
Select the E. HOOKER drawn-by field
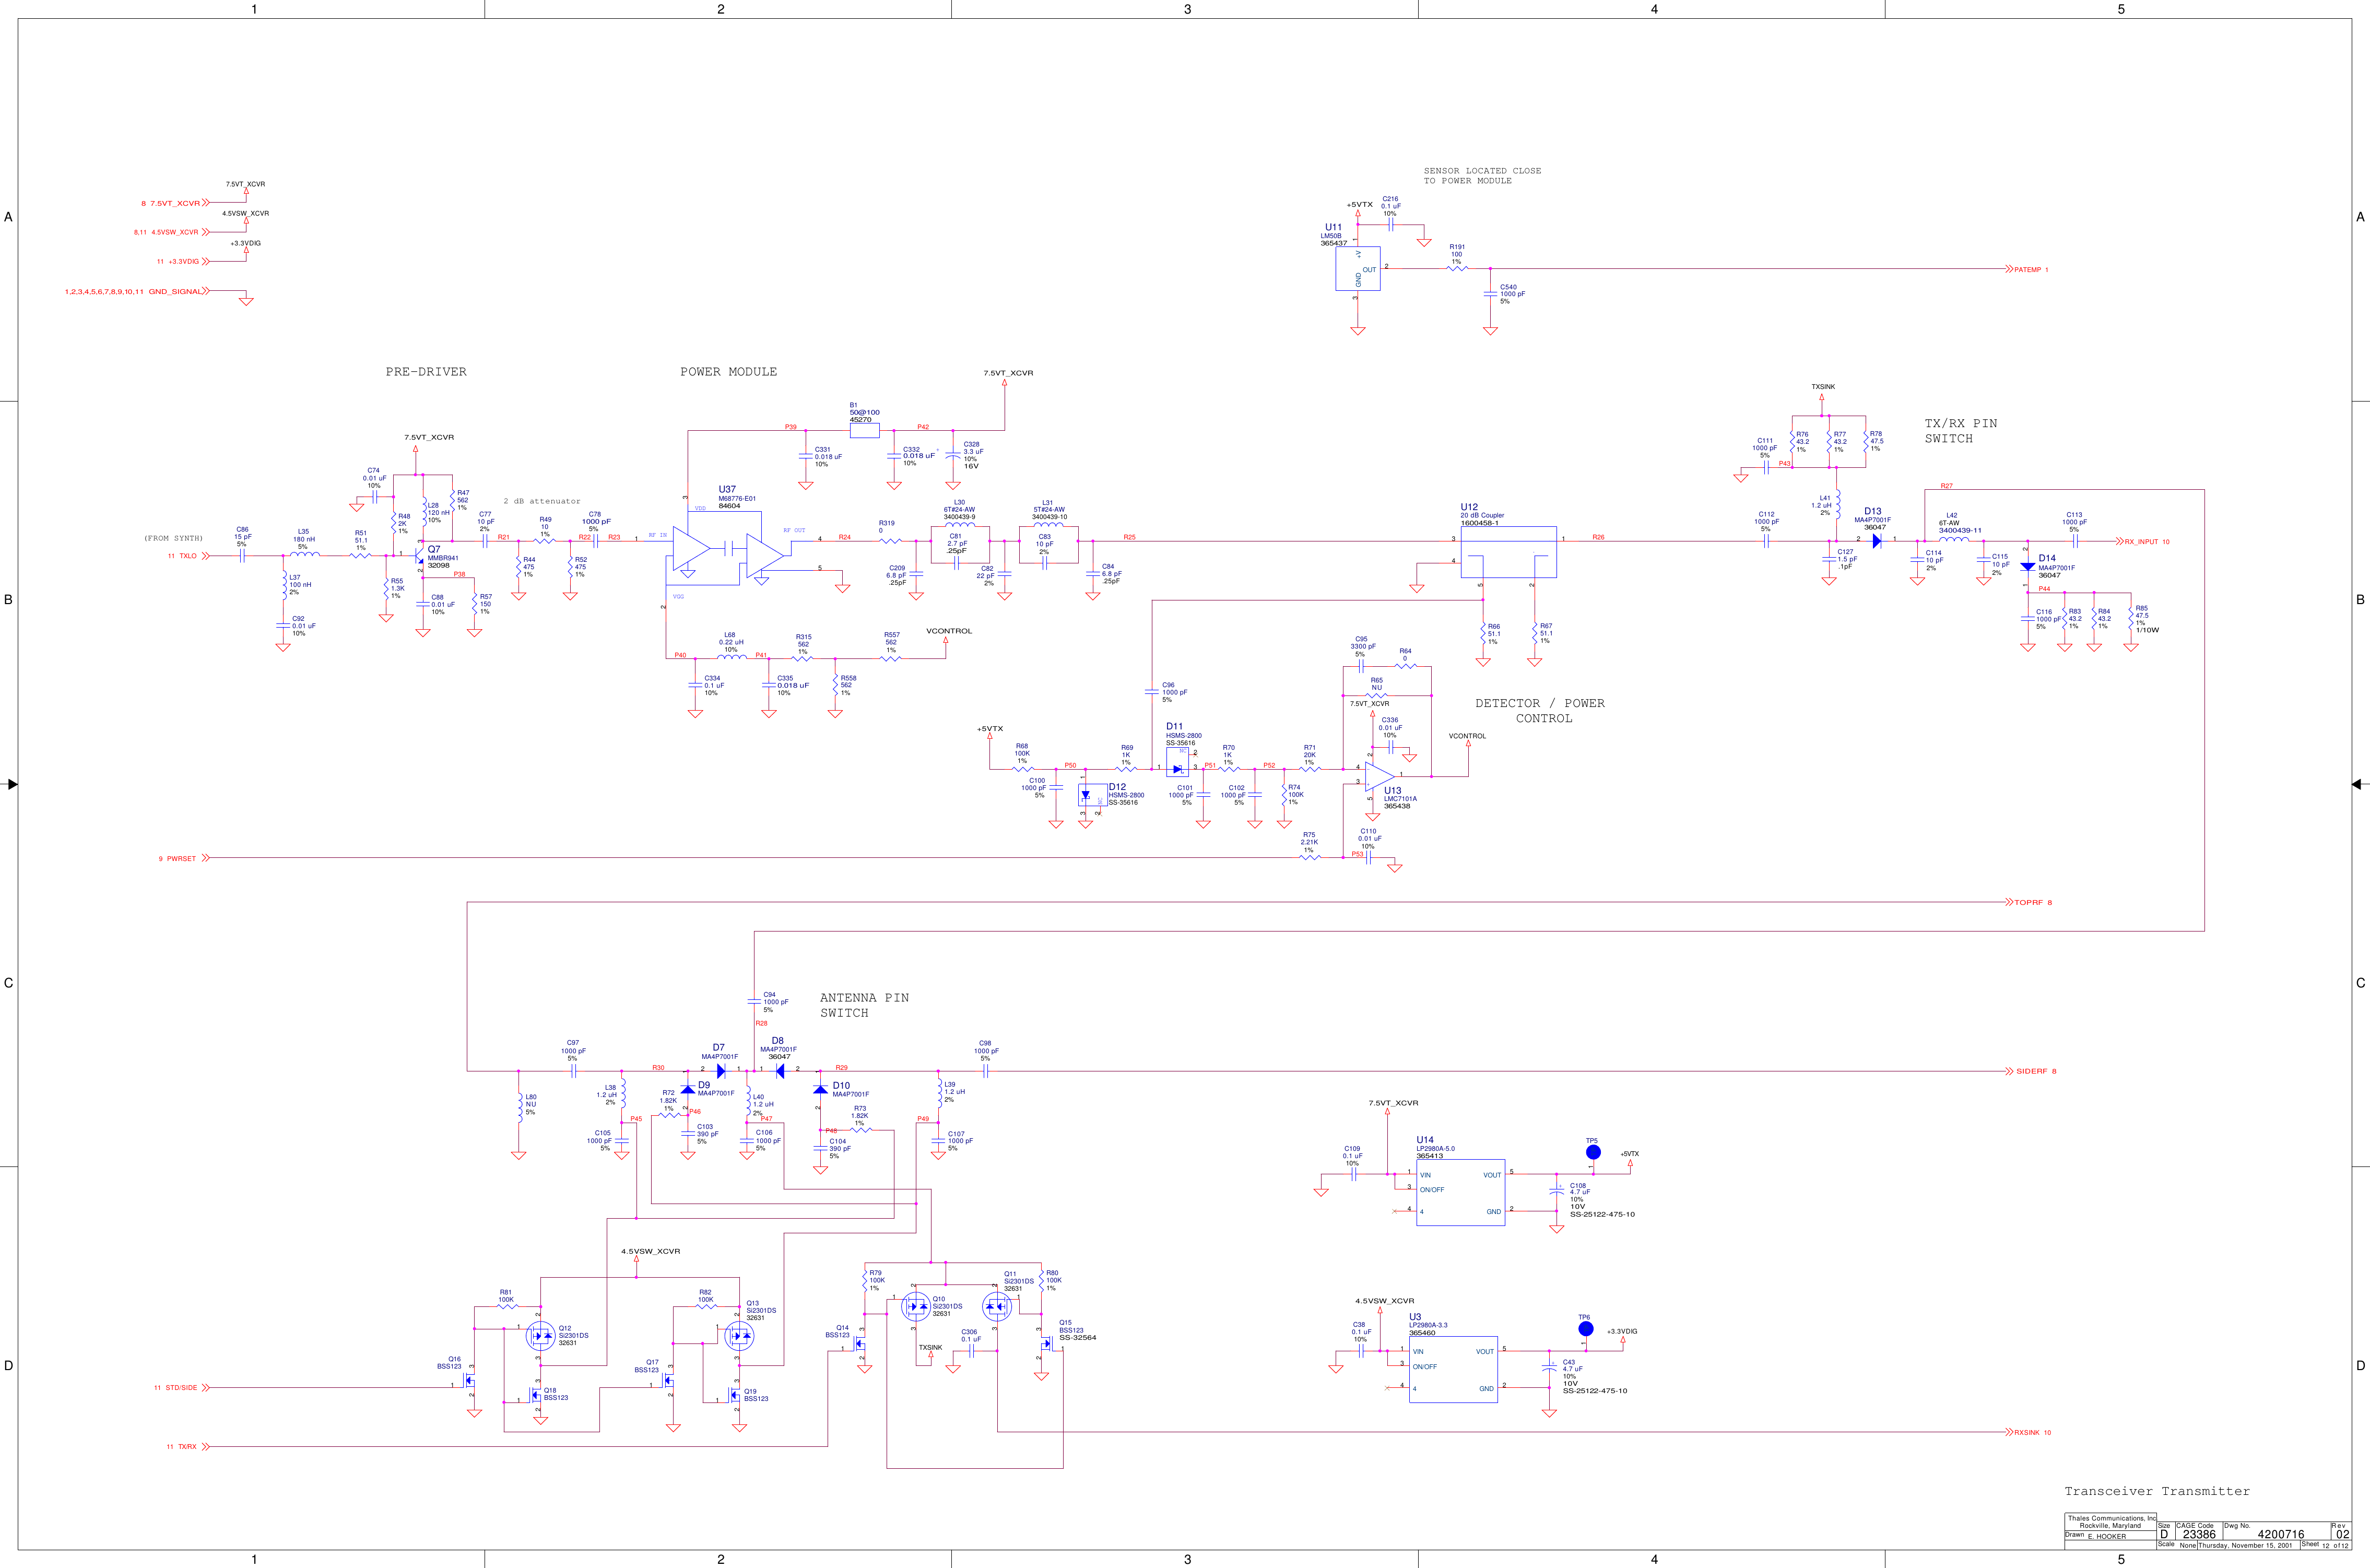coord(2107,1537)
